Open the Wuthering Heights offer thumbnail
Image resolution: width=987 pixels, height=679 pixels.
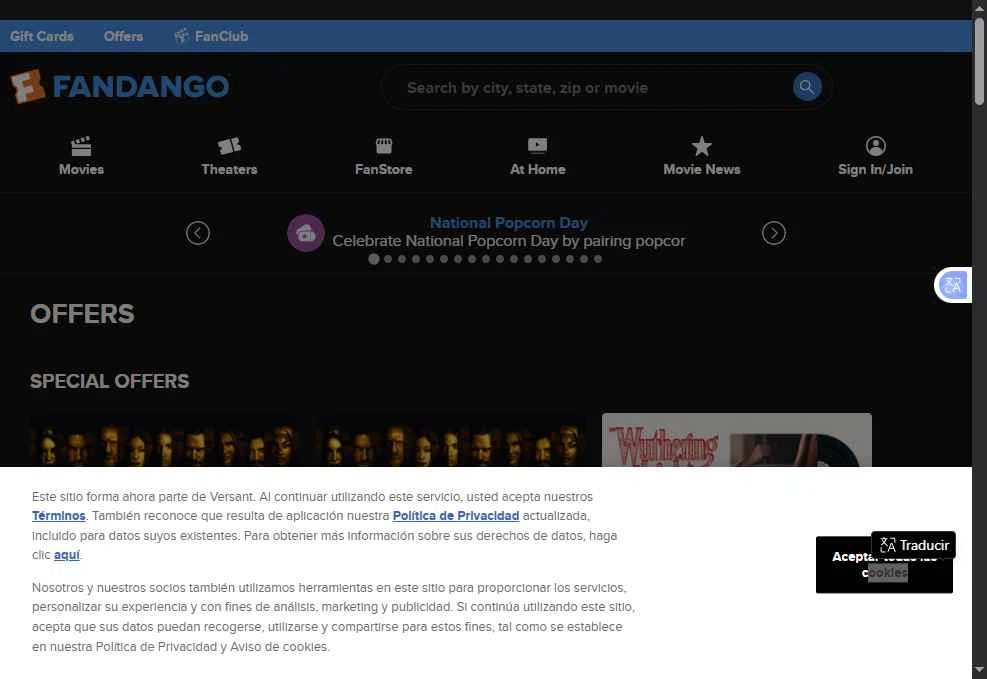coord(736,440)
